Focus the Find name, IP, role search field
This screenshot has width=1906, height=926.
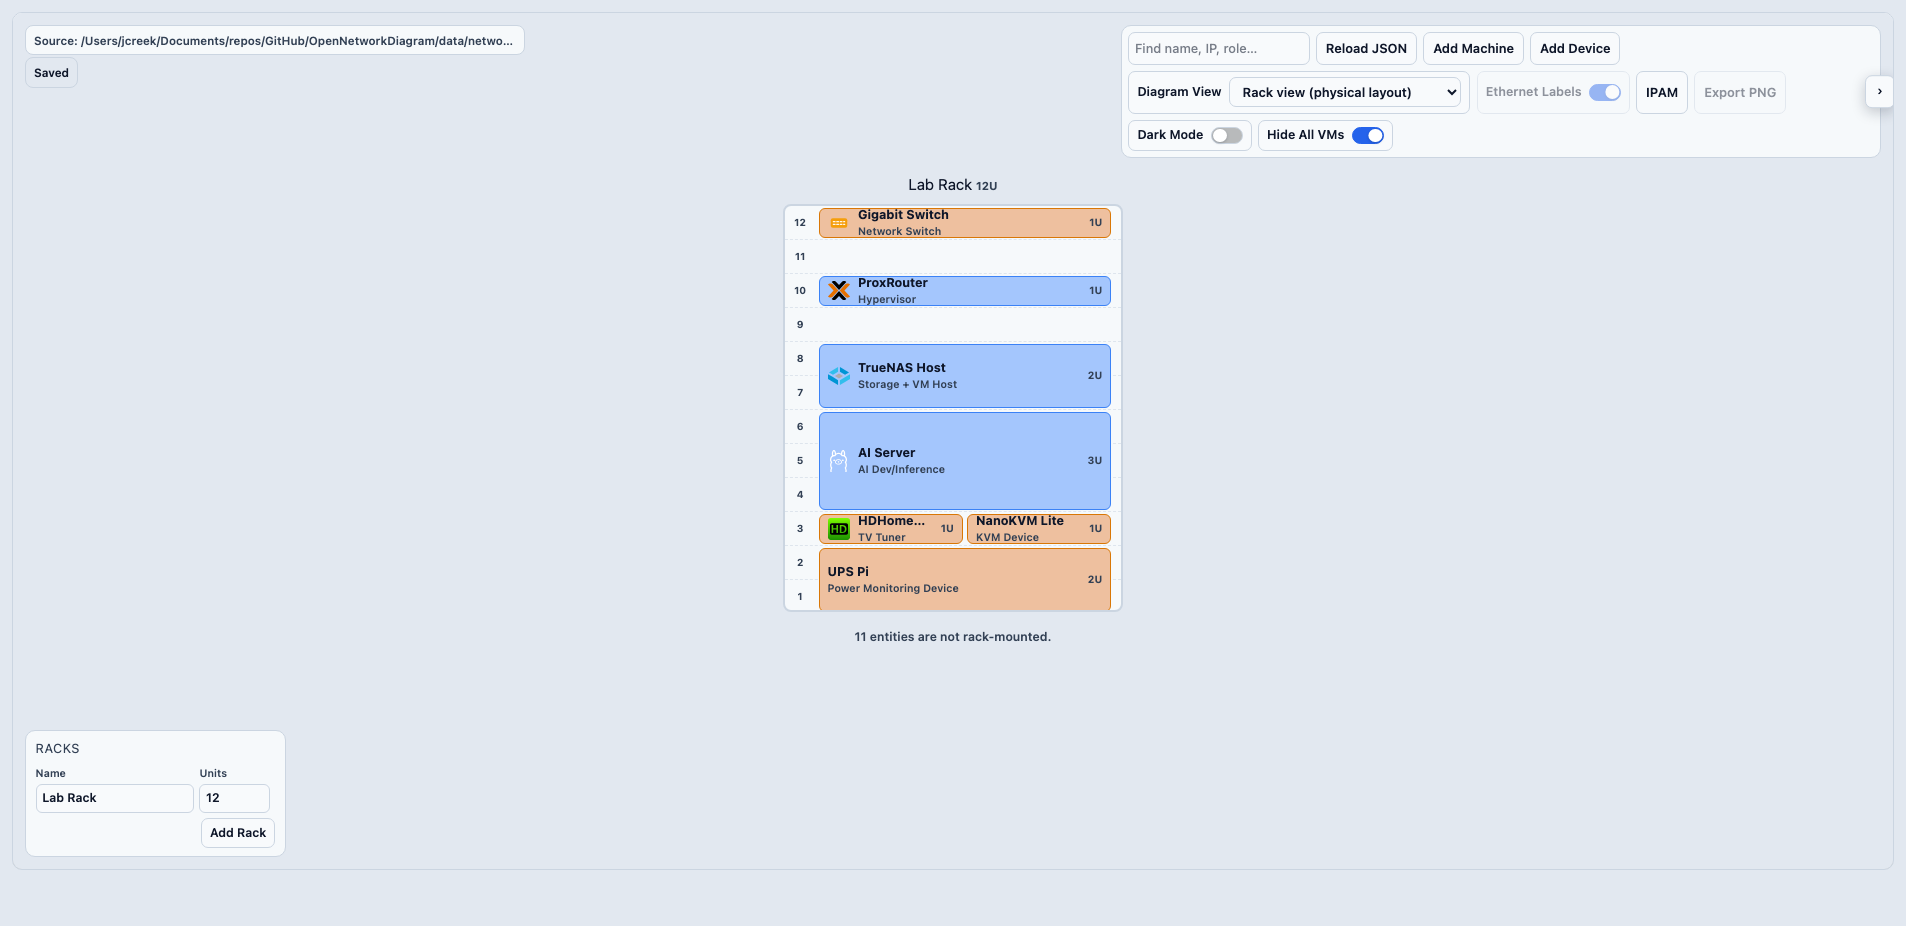pos(1218,48)
